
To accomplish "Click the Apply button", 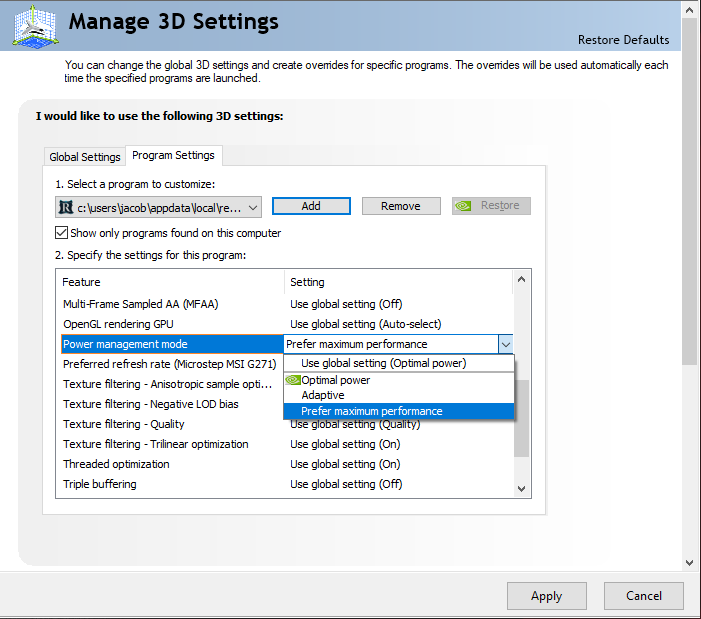I will pyautogui.click(x=546, y=596).
